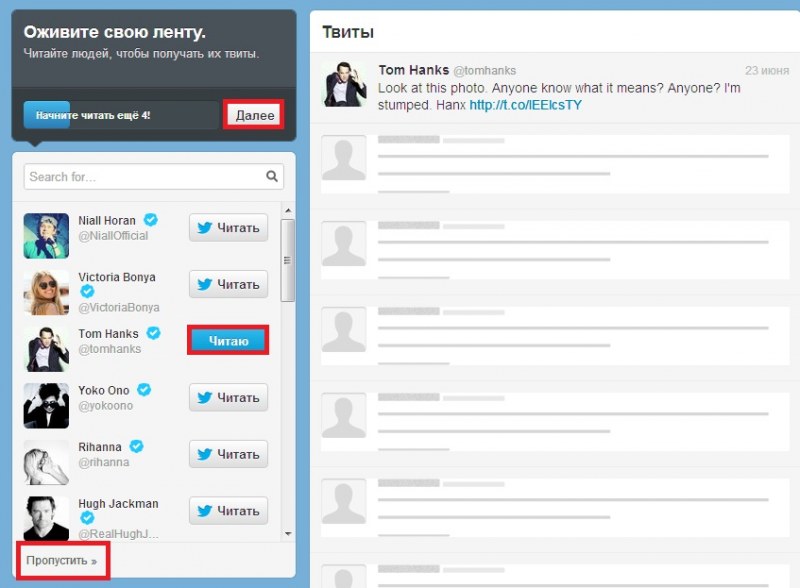The height and width of the screenshot is (588, 800).
Task: Open Victoria Bonya name in list
Action: (x=117, y=277)
